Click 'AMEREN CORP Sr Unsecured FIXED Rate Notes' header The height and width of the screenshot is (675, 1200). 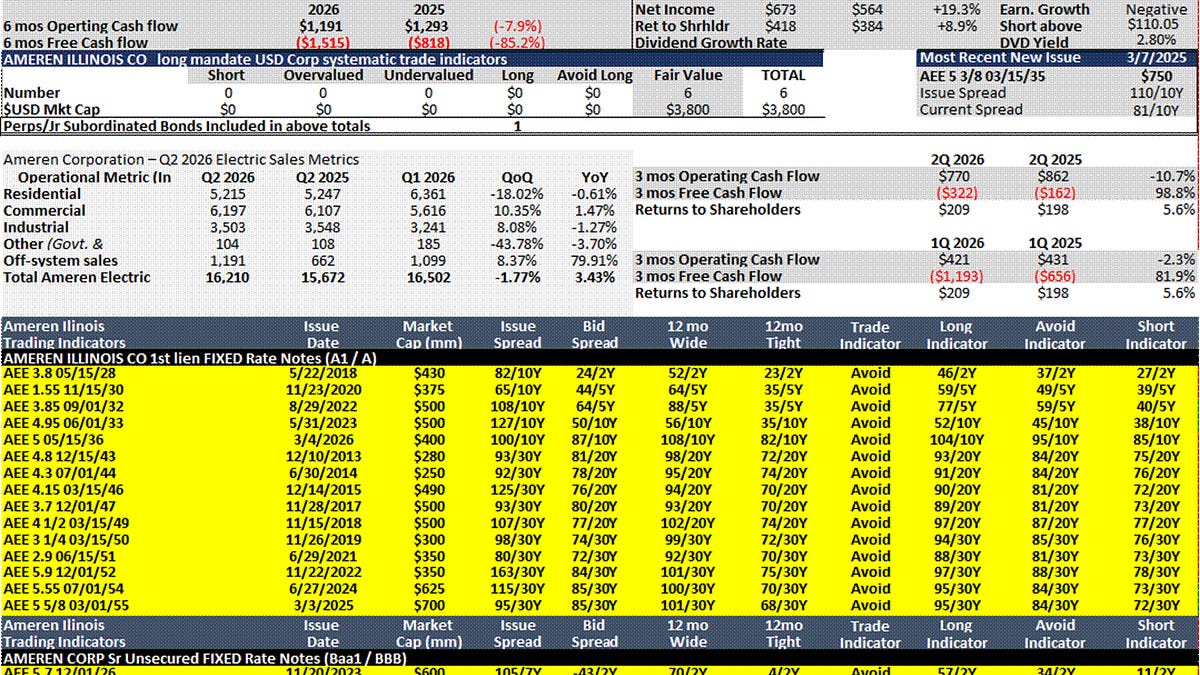pos(600,657)
